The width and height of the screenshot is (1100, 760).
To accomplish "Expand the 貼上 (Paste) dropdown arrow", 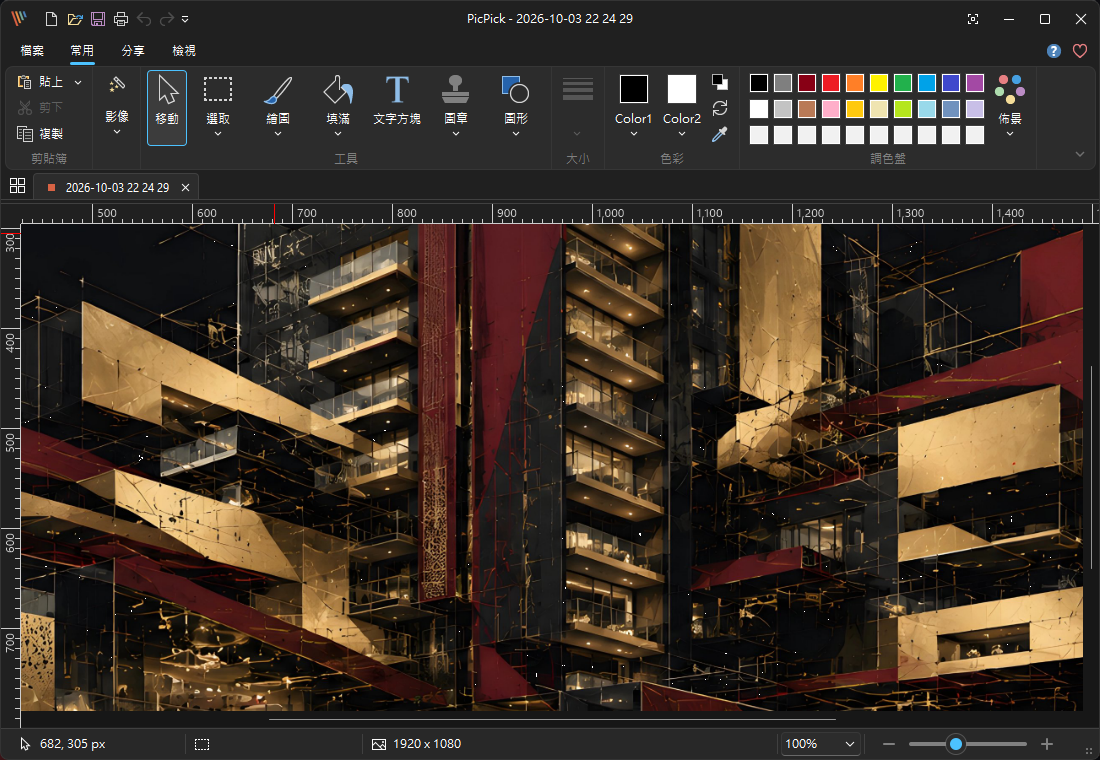I will tap(78, 83).
